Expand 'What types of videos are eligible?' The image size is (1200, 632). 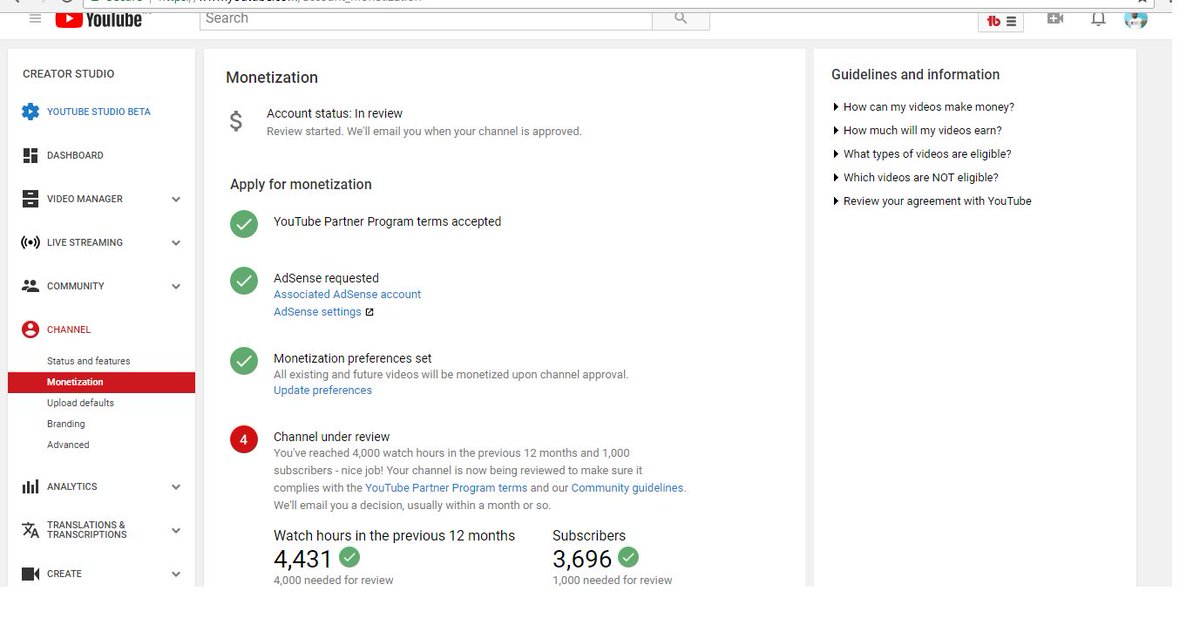pos(921,154)
